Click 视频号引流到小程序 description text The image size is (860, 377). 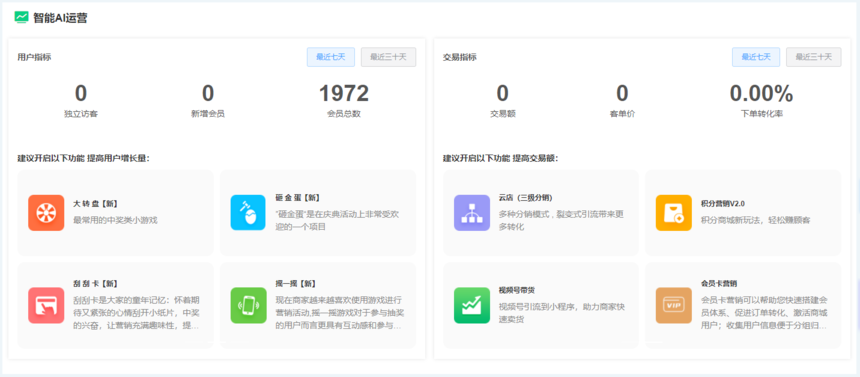562,313
